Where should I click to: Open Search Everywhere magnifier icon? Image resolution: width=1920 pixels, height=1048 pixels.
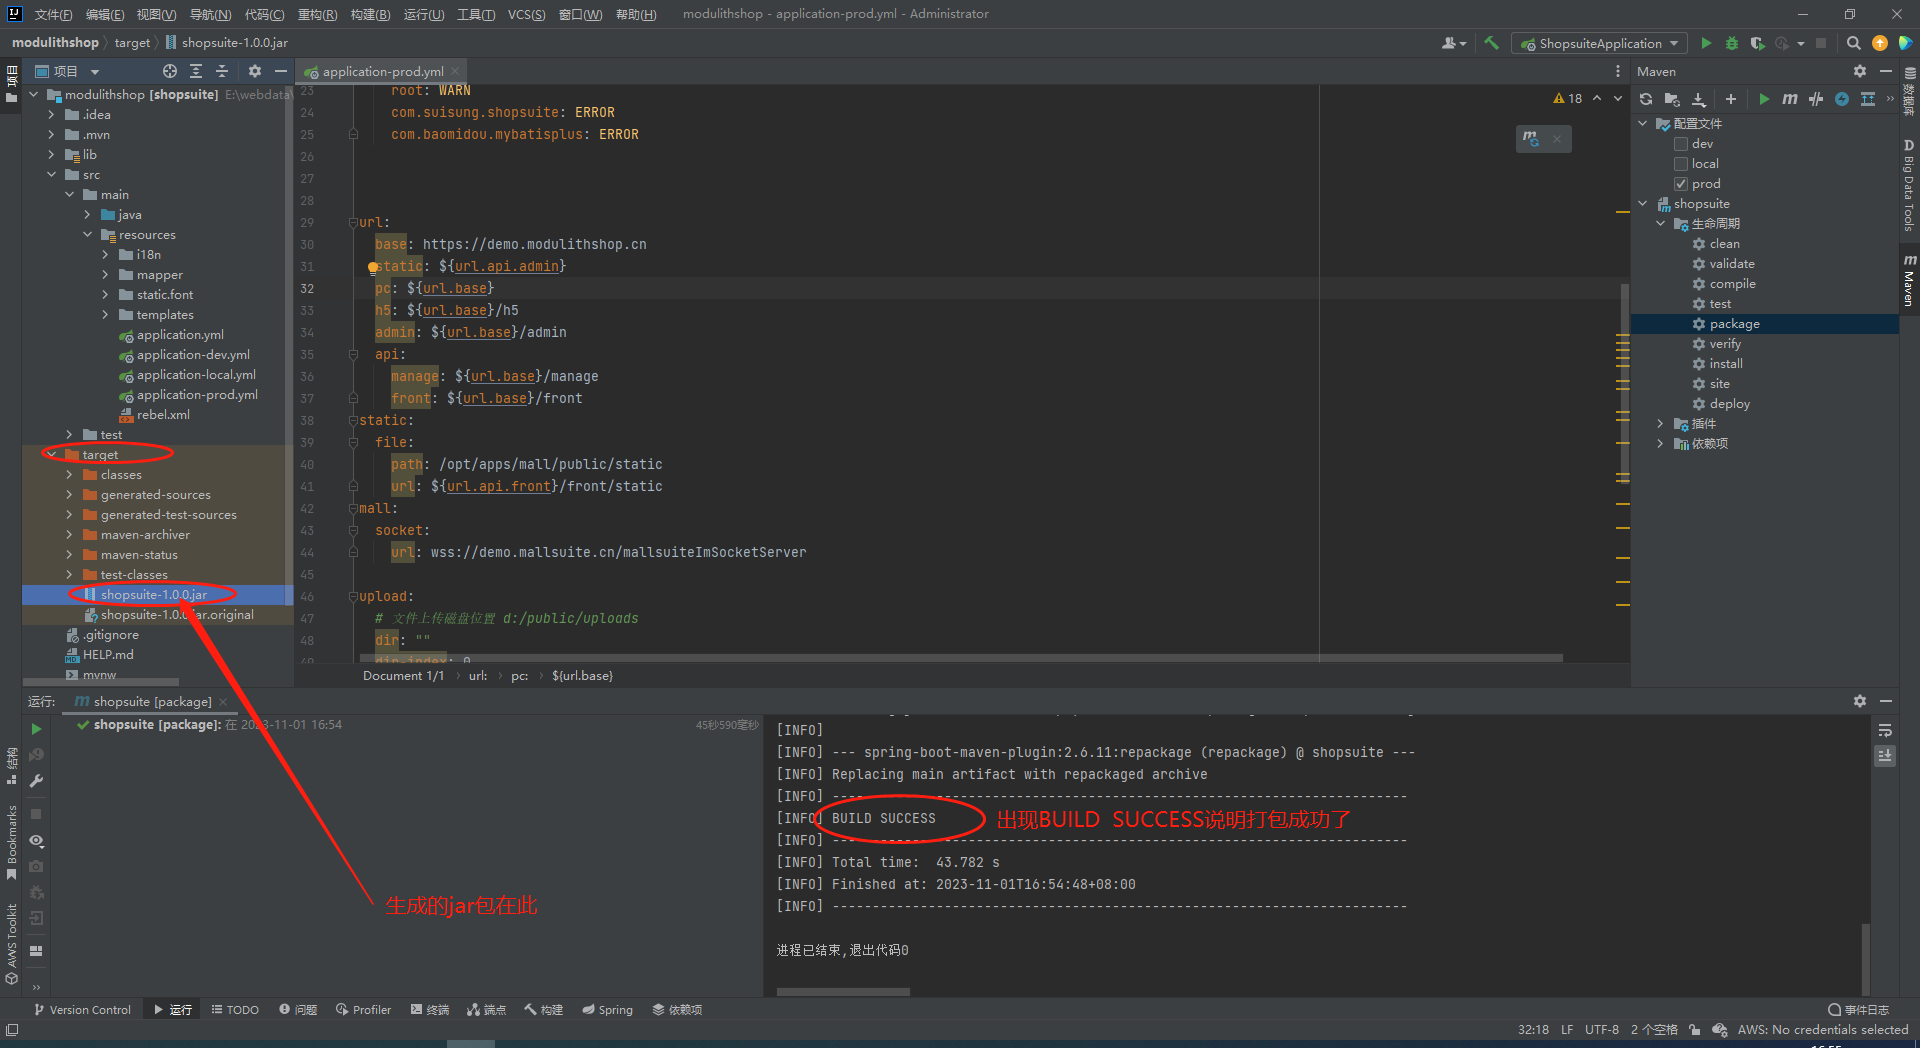1853,43
